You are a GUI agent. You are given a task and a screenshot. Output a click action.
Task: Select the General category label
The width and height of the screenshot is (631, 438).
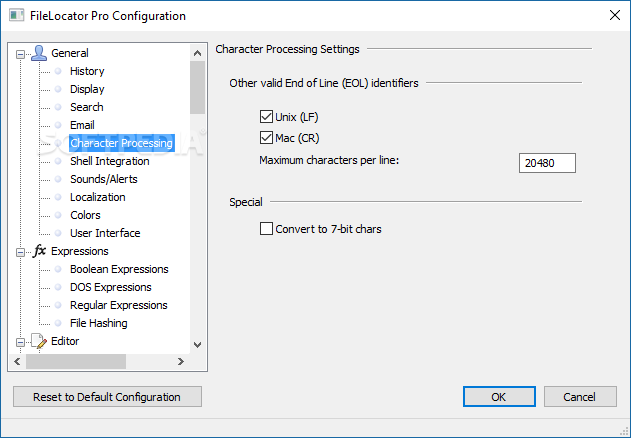coord(70,53)
